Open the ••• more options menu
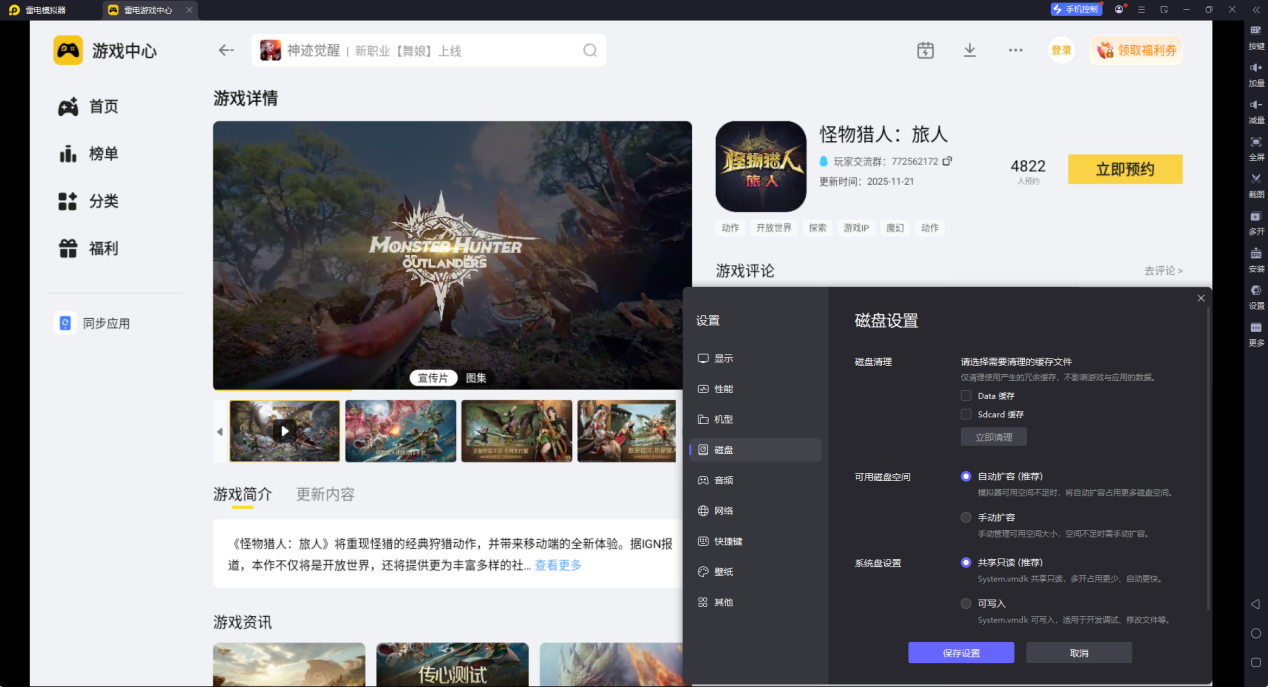The width and height of the screenshot is (1268, 687). click(x=1015, y=49)
